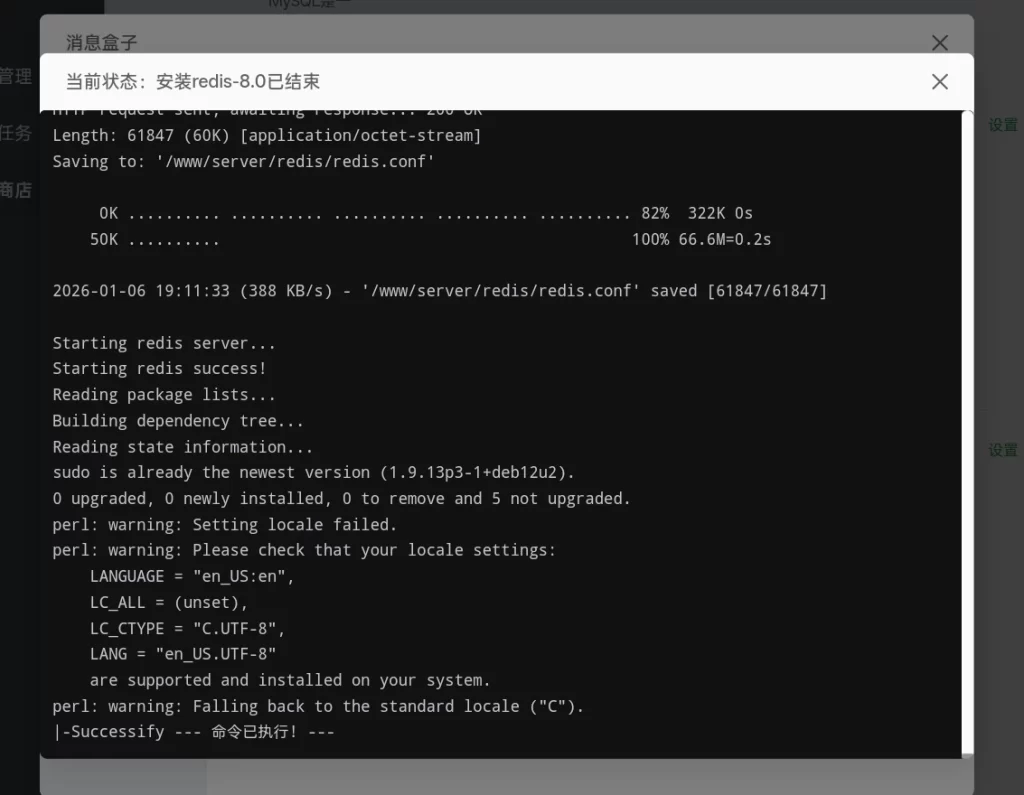
Task: Click the upper 设置 link on right
Action: click(x=1002, y=125)
